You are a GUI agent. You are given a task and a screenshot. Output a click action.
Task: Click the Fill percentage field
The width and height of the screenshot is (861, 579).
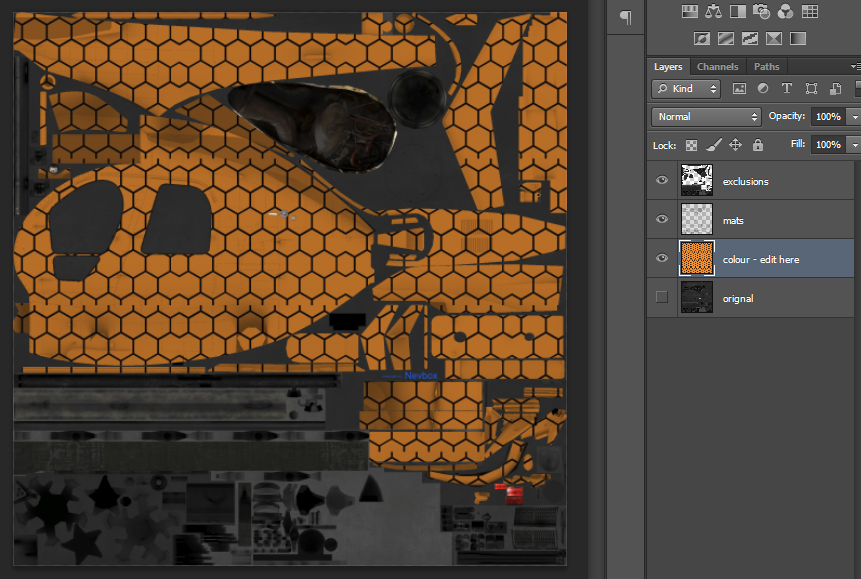pyautogui.click(x=827, y=145)
